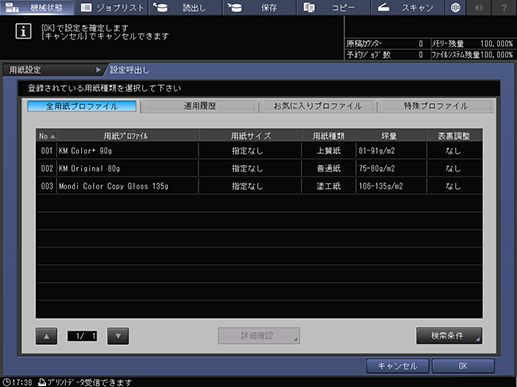
Task: Select the 適用履歴 tab
Action: point(200,106)
